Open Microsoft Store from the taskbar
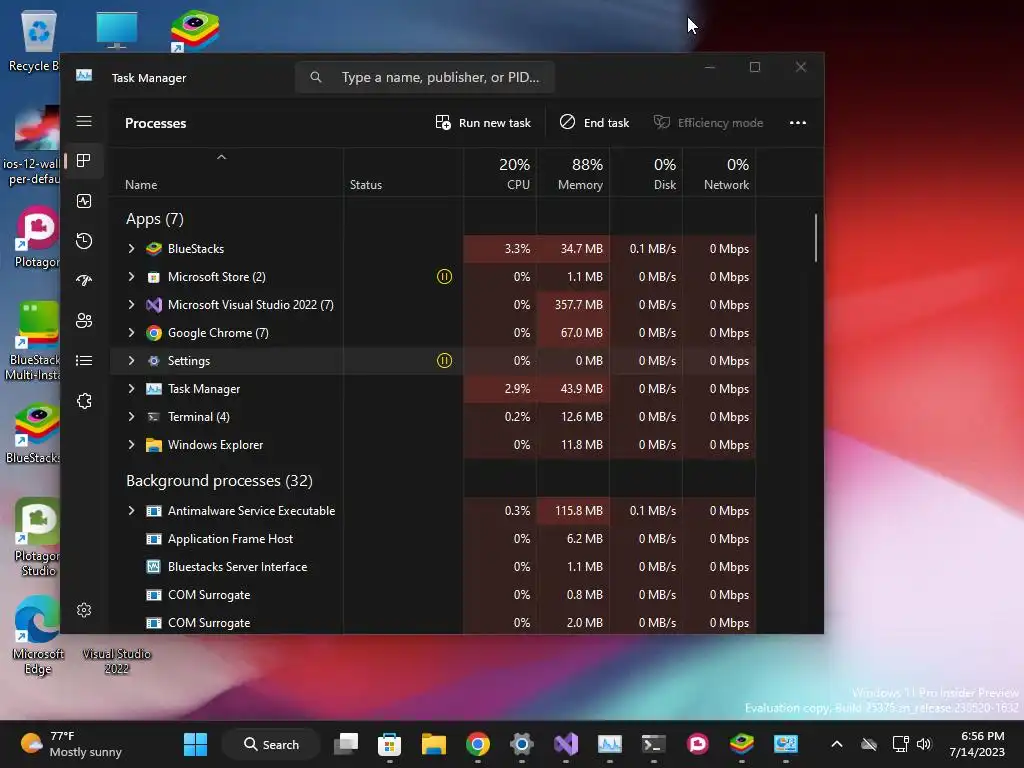Viewport: 1024px width, 768px height. click(389, 744)
